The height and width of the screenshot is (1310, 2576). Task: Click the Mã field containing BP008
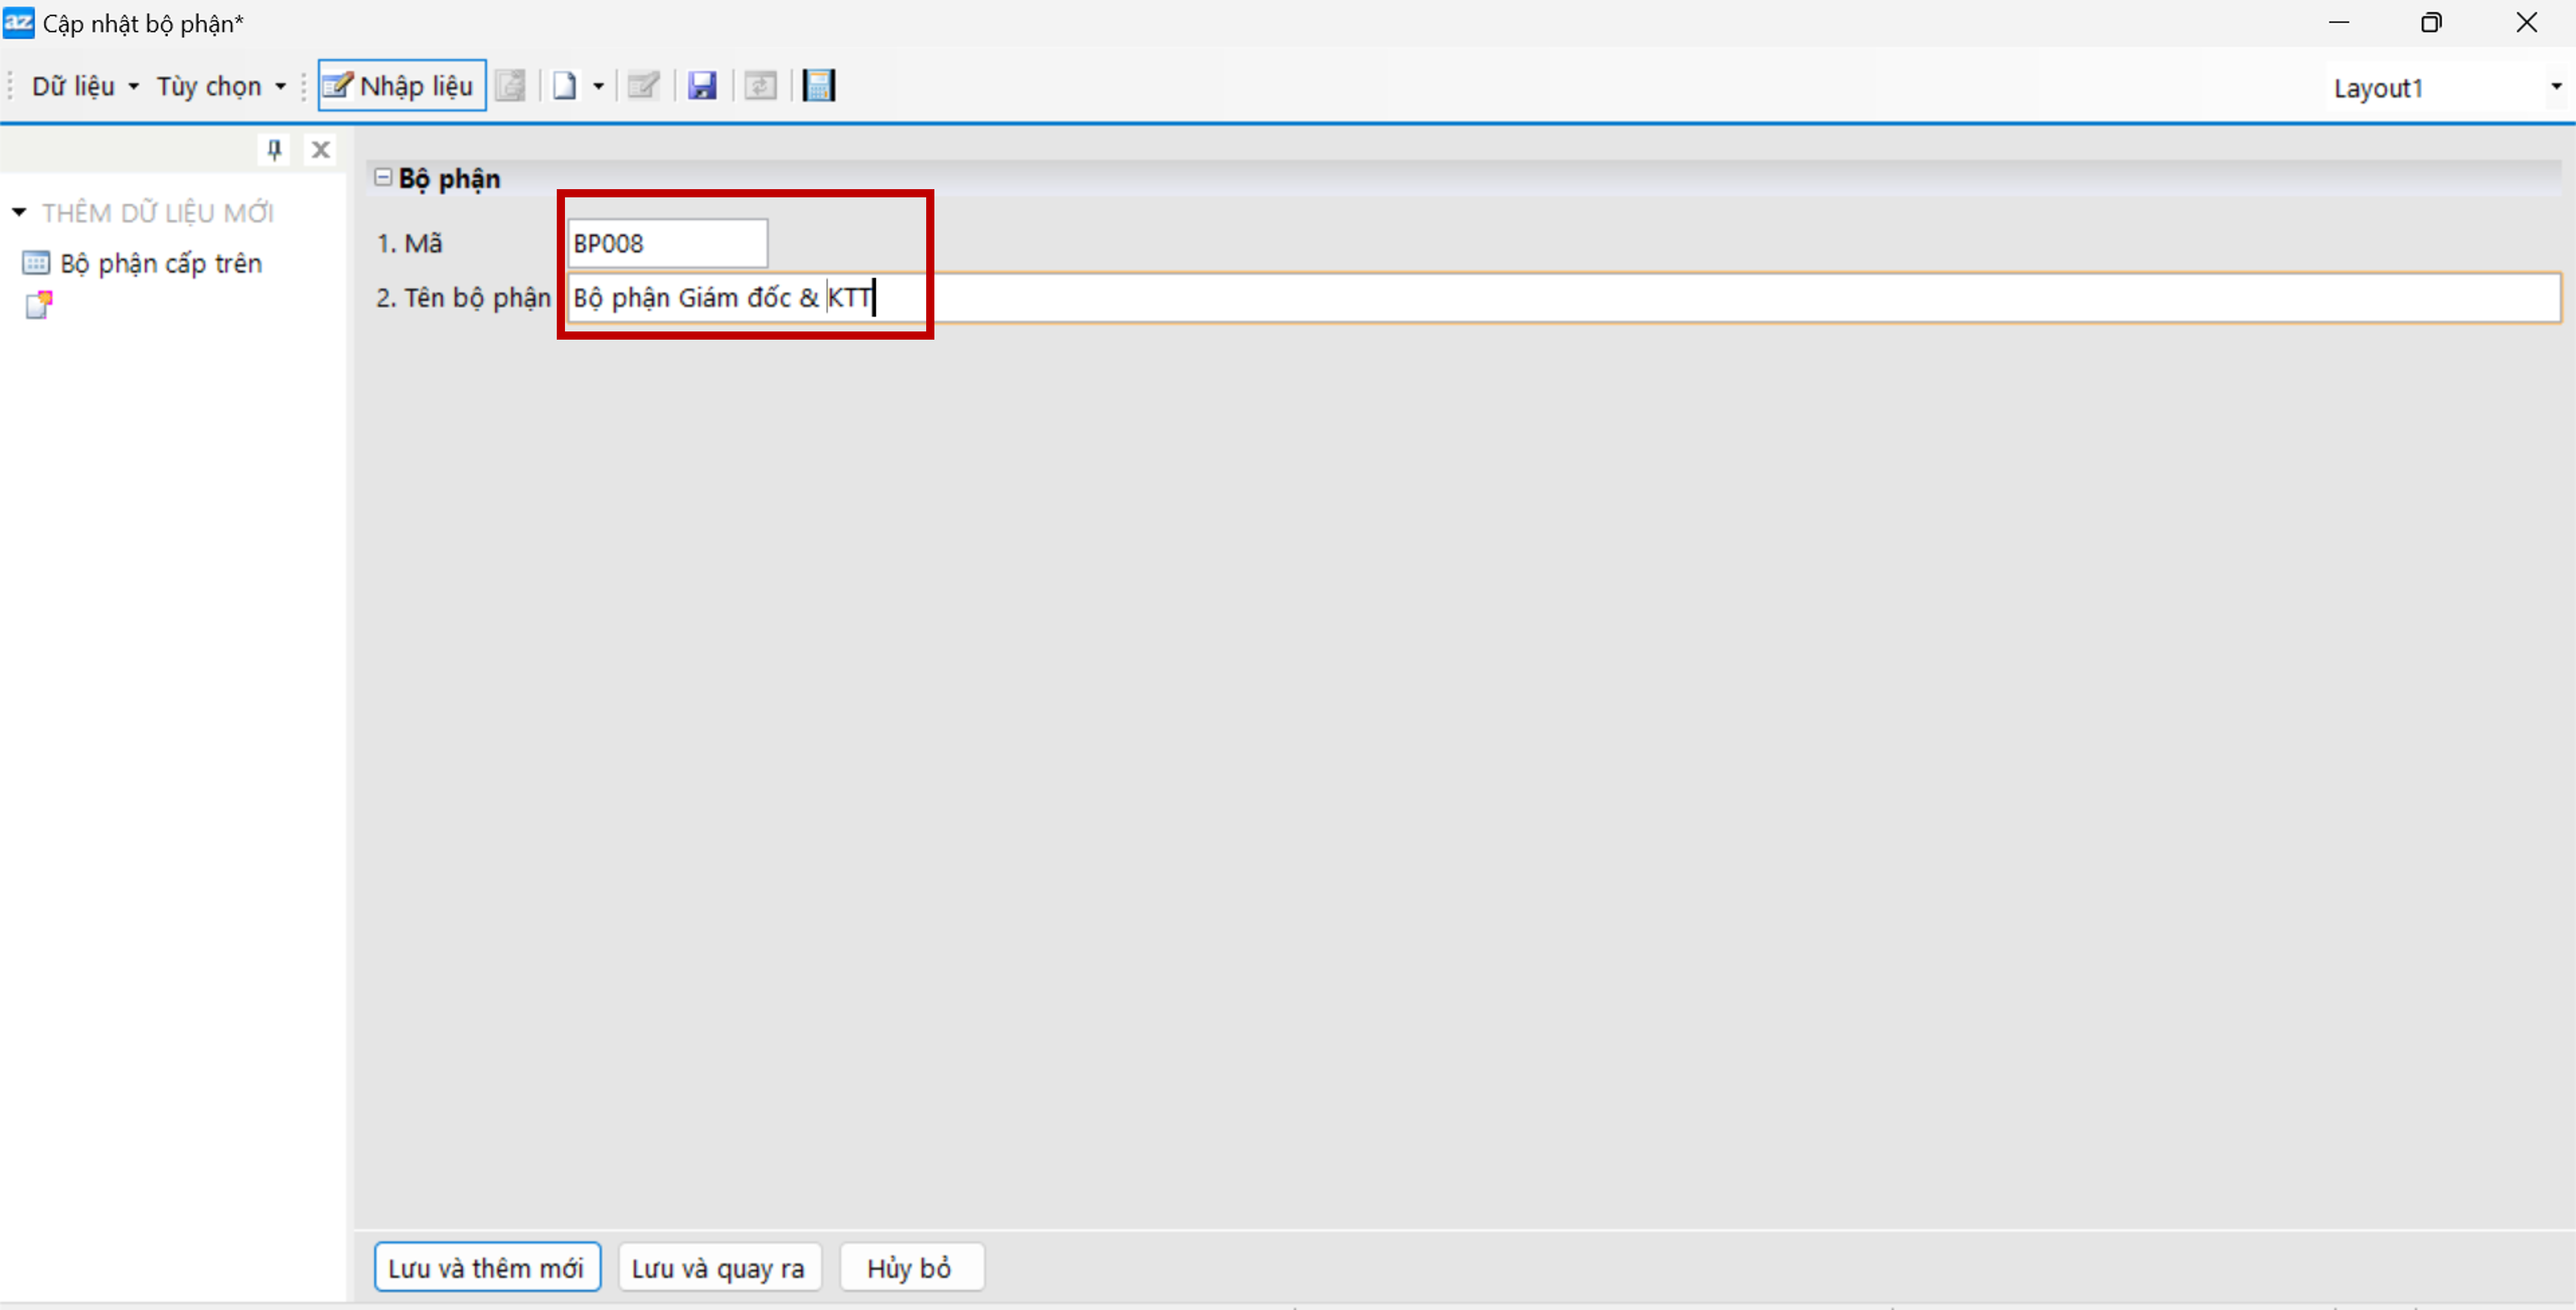coord(666,243)
